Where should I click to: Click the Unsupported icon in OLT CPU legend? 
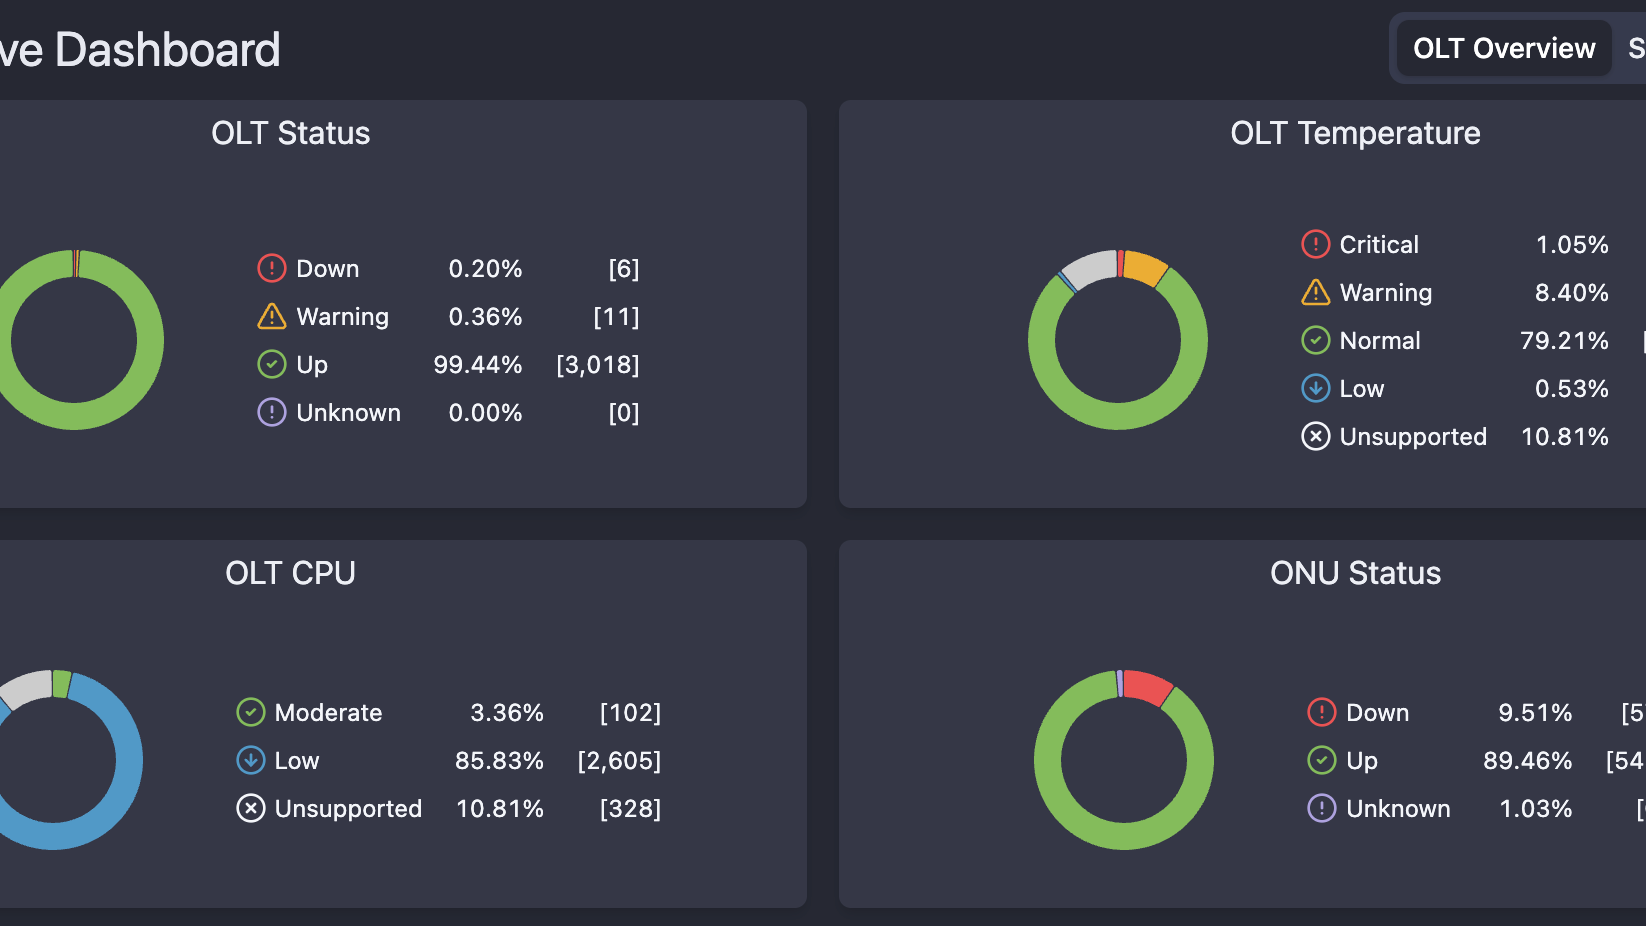click(250, 808)
